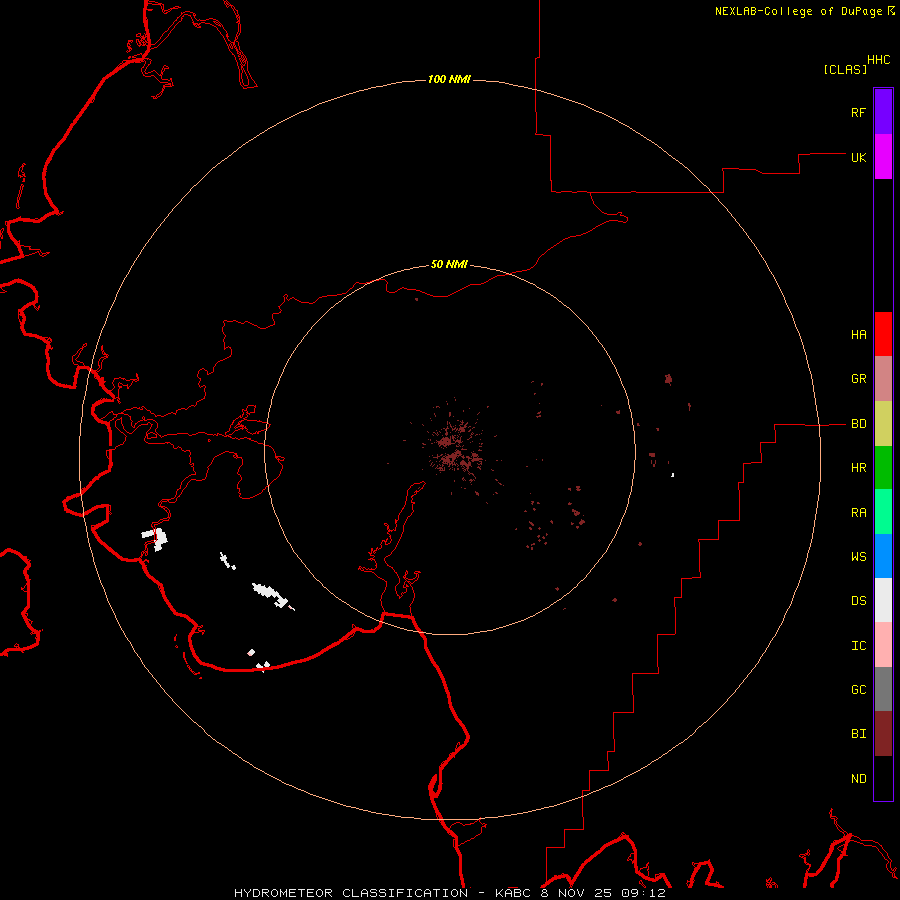Click the ND legend label
This screenshot has width=900, height=900.
(859, 778)
